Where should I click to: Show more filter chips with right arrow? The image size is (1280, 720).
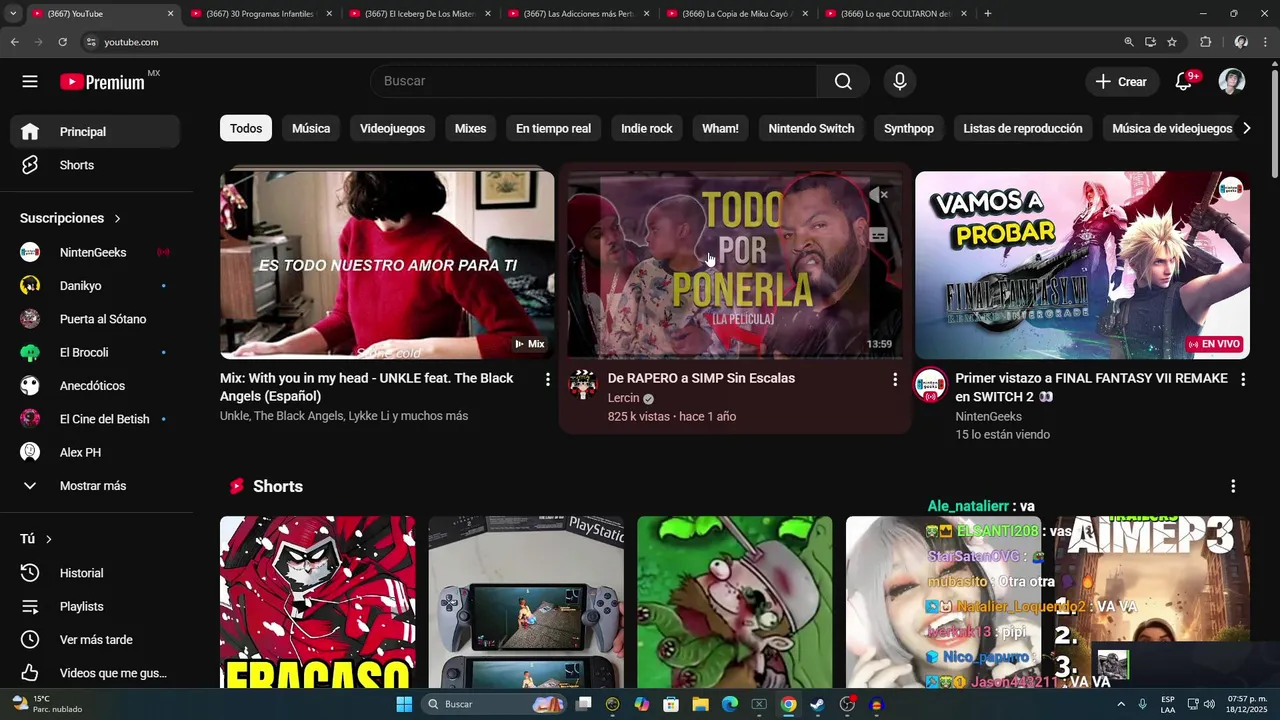(x=1246, y=128)
